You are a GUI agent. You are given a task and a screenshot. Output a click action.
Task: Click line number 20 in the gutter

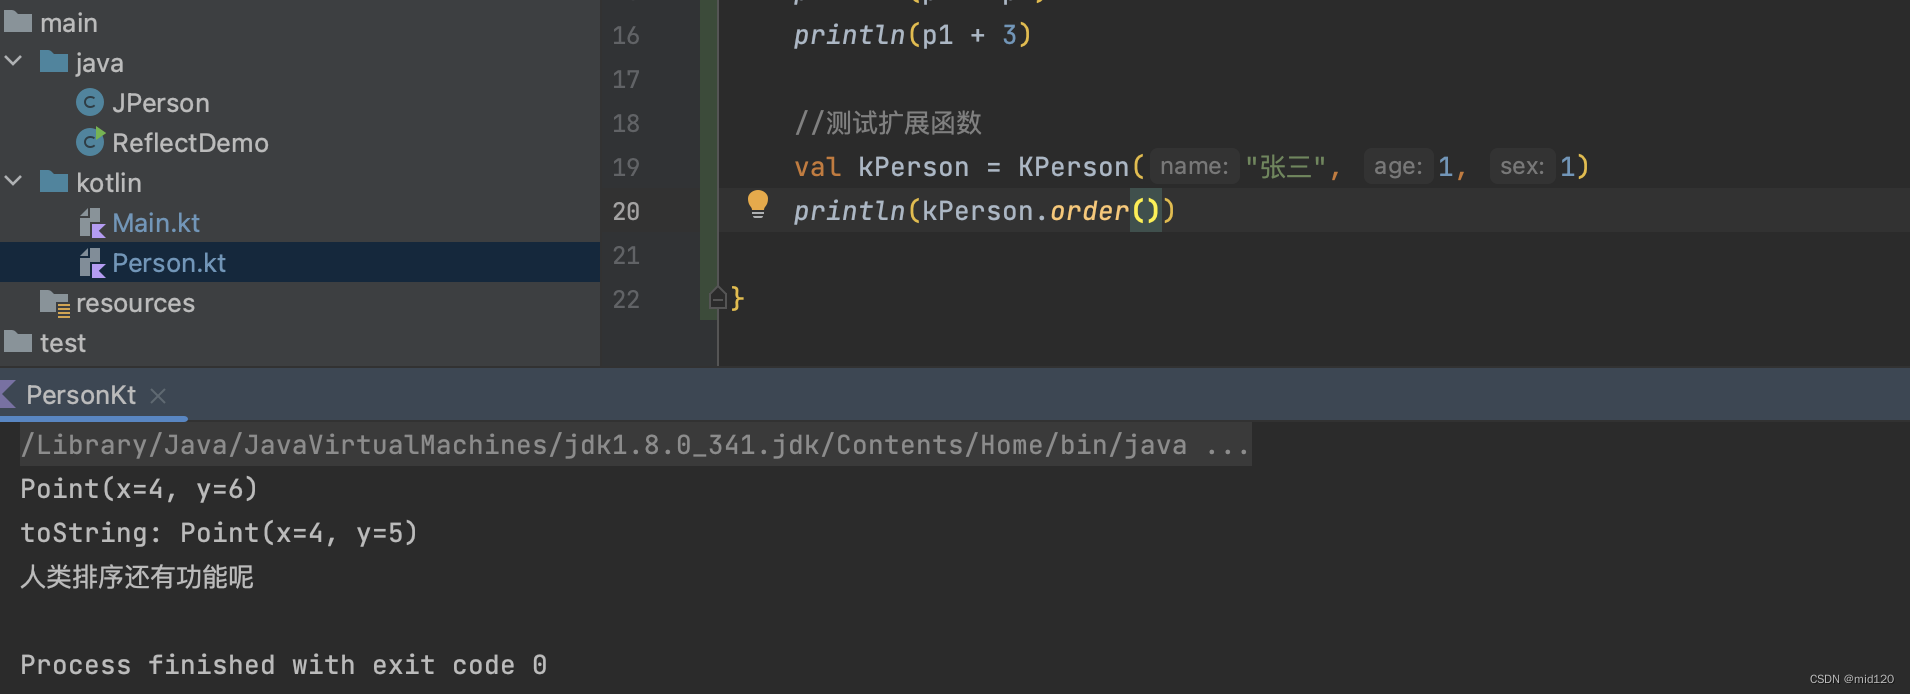[x=626, y=211]
